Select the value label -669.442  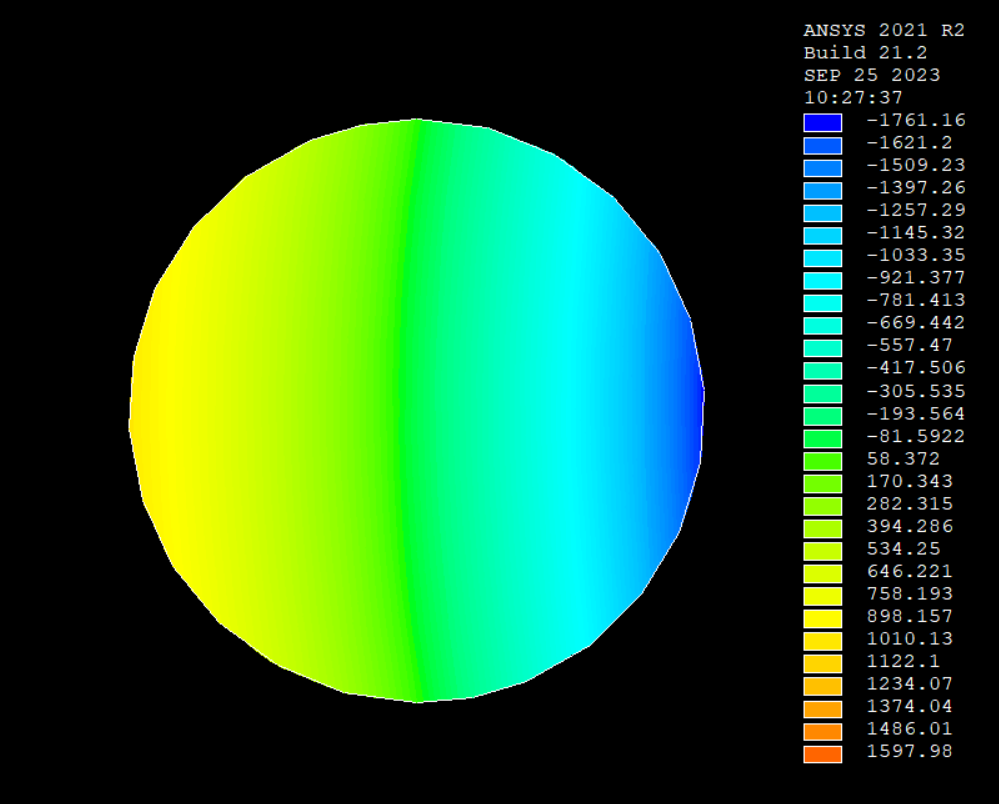pyautogui.click(x=916, y=323)
